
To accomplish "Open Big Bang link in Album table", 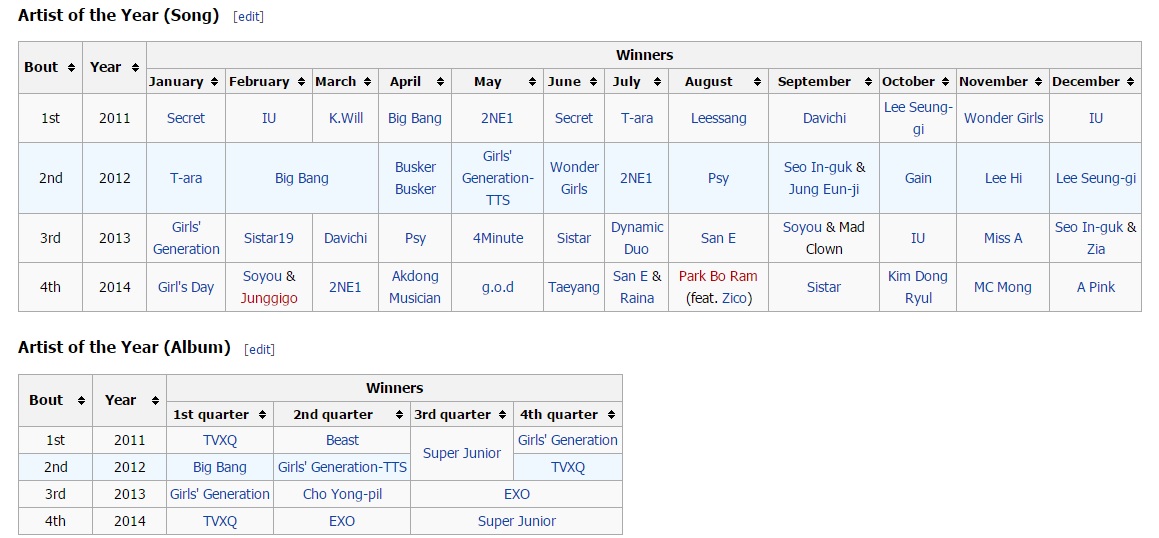I will click(220, 468).
